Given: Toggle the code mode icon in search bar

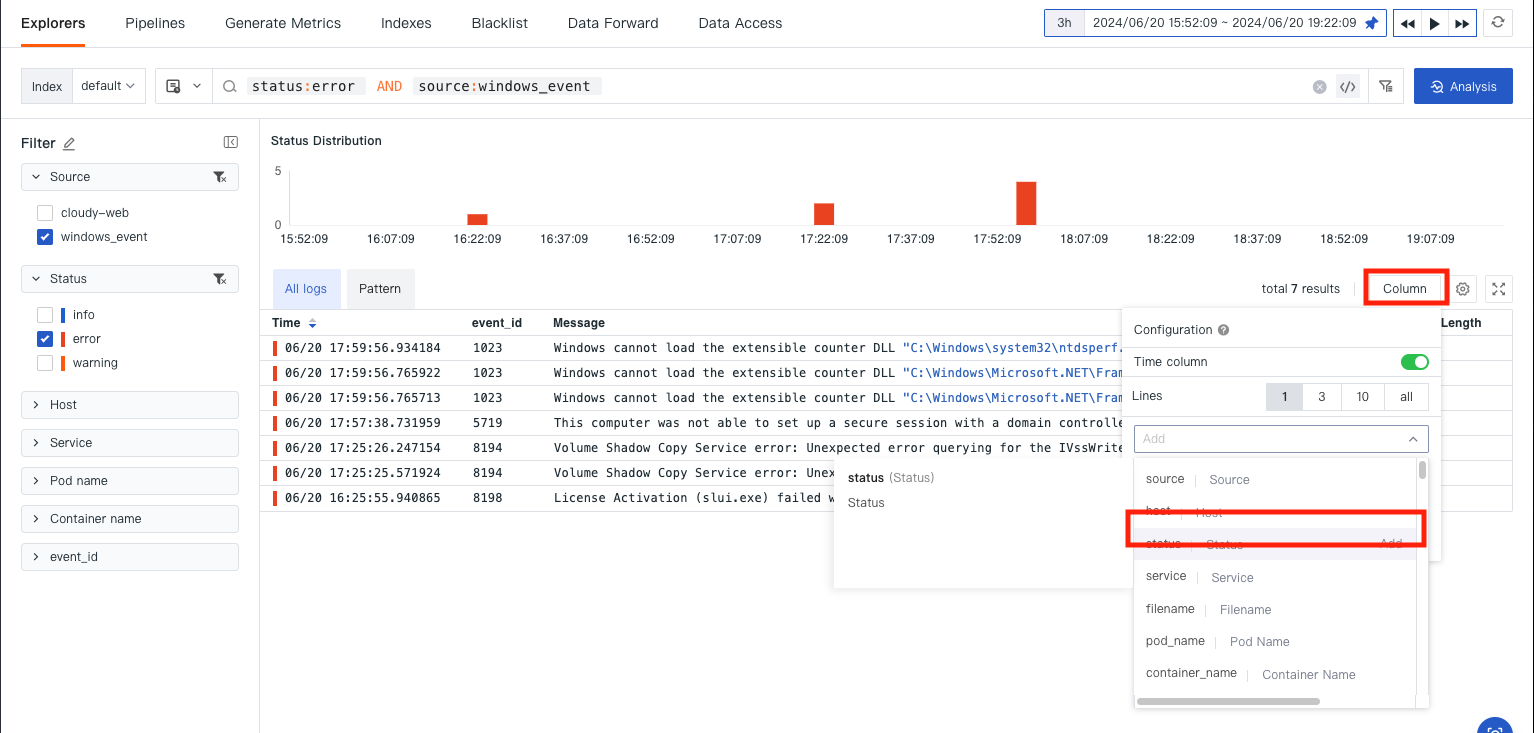Looking at the screenshot, I should click(1348, 87).
